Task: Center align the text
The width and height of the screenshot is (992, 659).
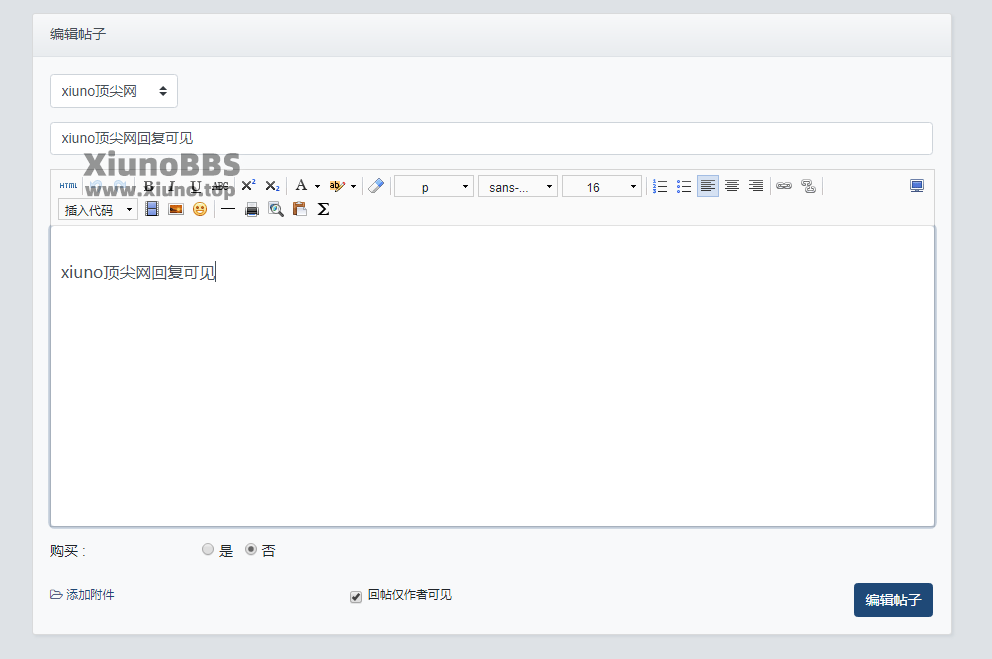Action: [x=732, y=186]
